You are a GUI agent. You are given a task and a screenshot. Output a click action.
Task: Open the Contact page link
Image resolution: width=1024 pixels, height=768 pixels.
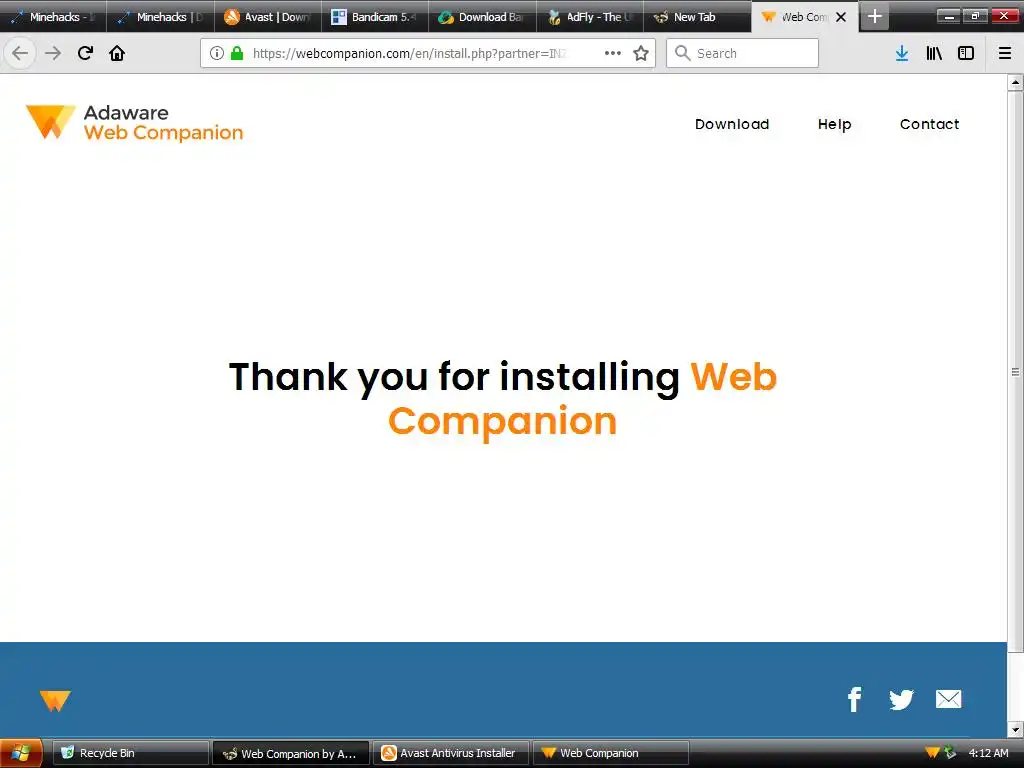tap(929, 124)
